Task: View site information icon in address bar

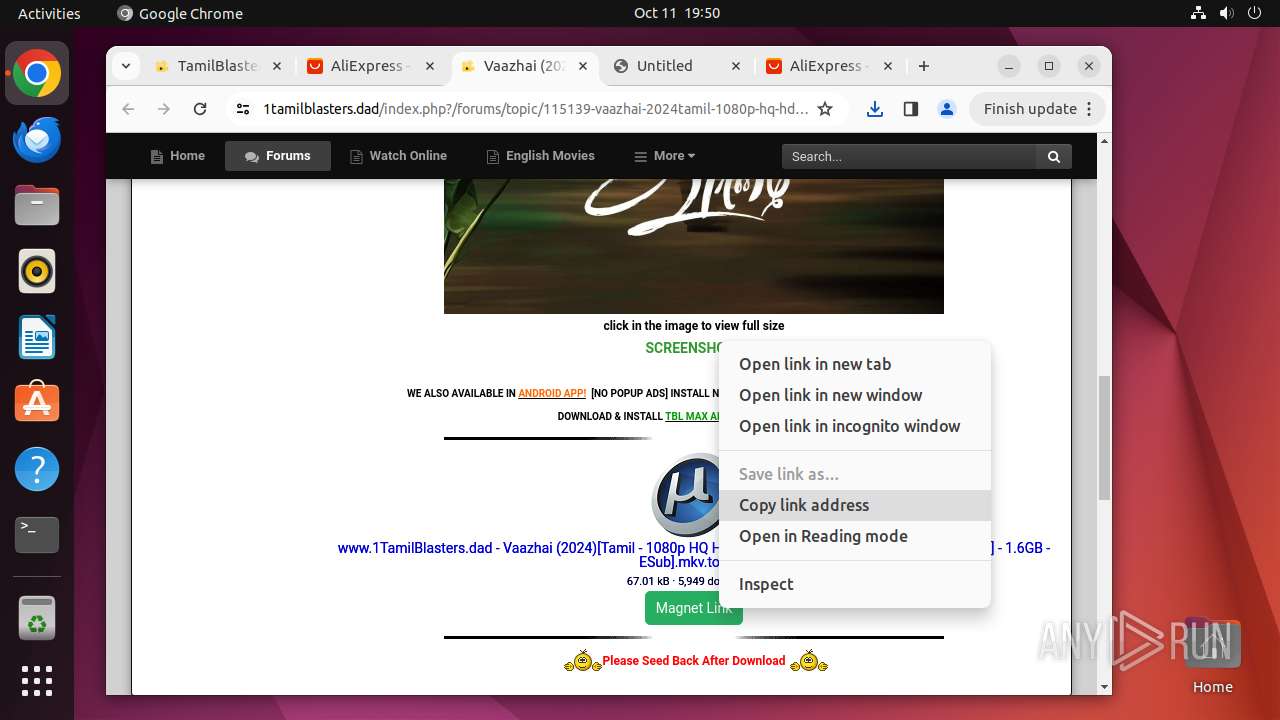Action: click(243, 109)
